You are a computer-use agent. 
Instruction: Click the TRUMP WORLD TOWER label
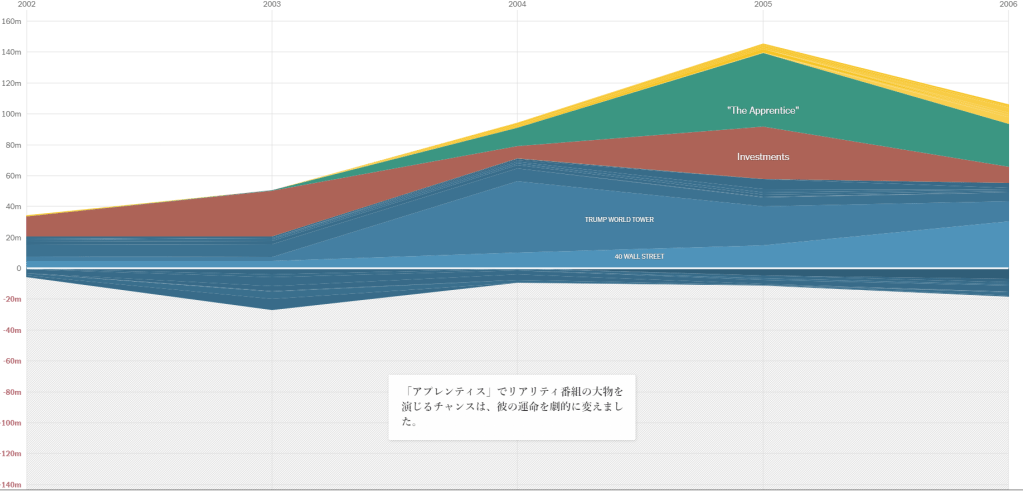pyautogui.click(x=619, y=219)
